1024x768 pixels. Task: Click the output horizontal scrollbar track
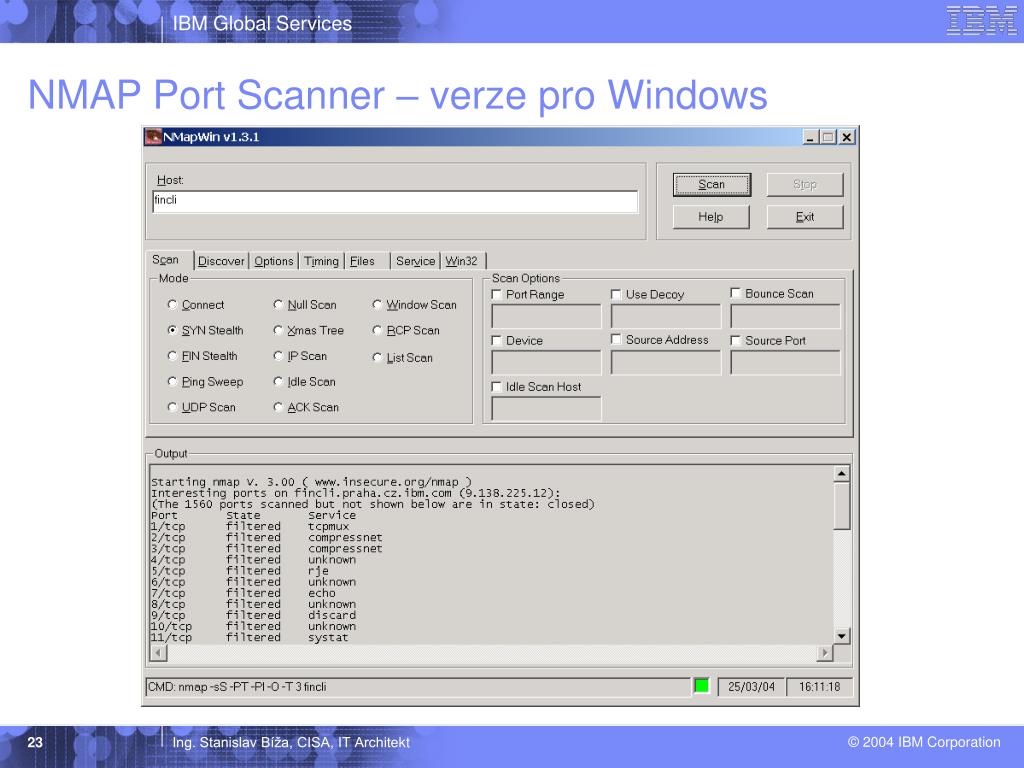[492, 652]
